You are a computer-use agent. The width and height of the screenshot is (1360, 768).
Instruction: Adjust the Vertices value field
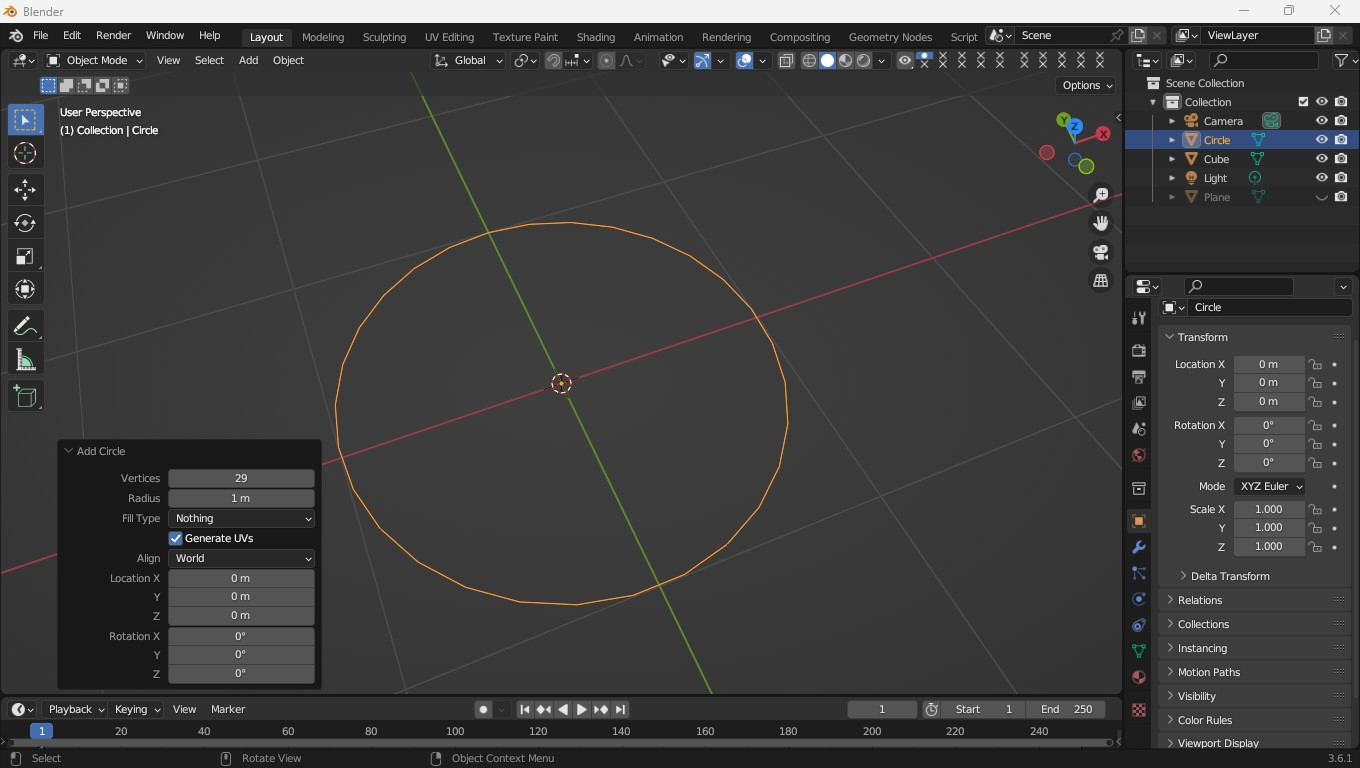click(x=241, y=478)
